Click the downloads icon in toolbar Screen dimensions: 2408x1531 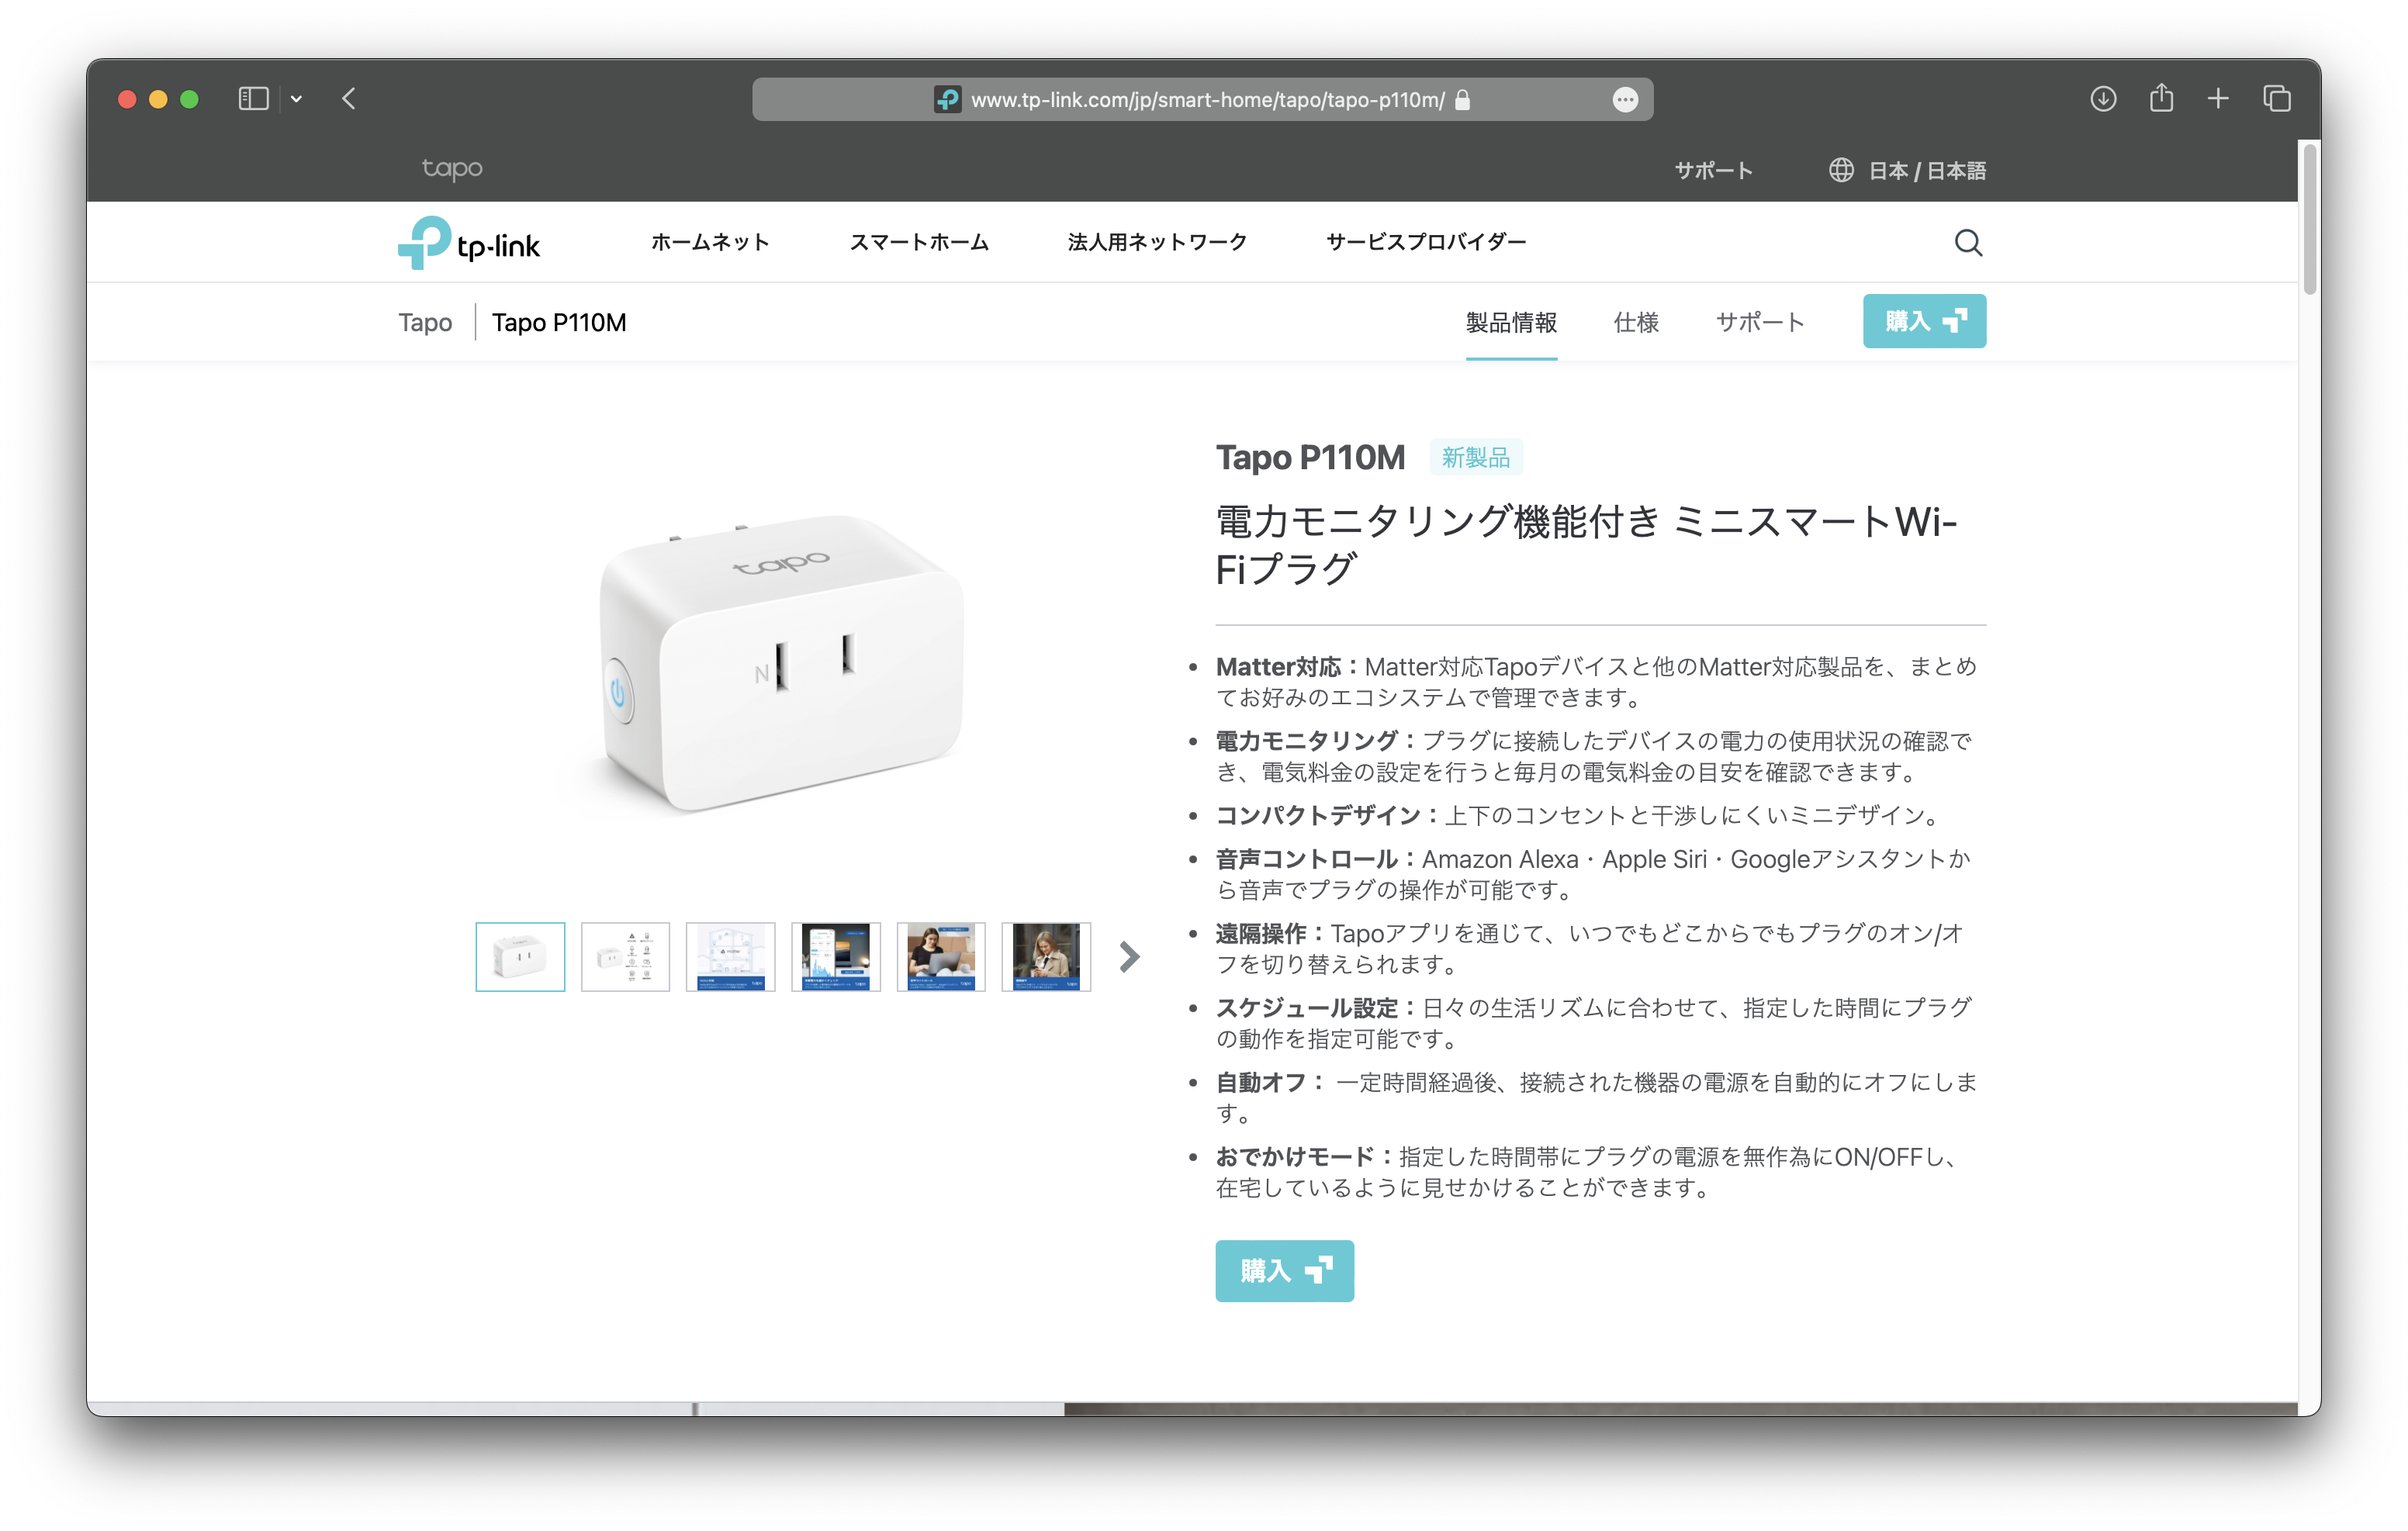click(2103, 99)
